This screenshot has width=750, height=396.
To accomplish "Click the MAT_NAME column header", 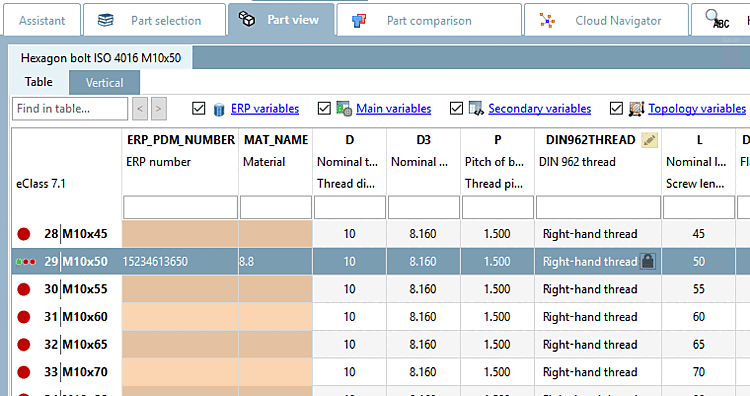I will coord(276,140).
